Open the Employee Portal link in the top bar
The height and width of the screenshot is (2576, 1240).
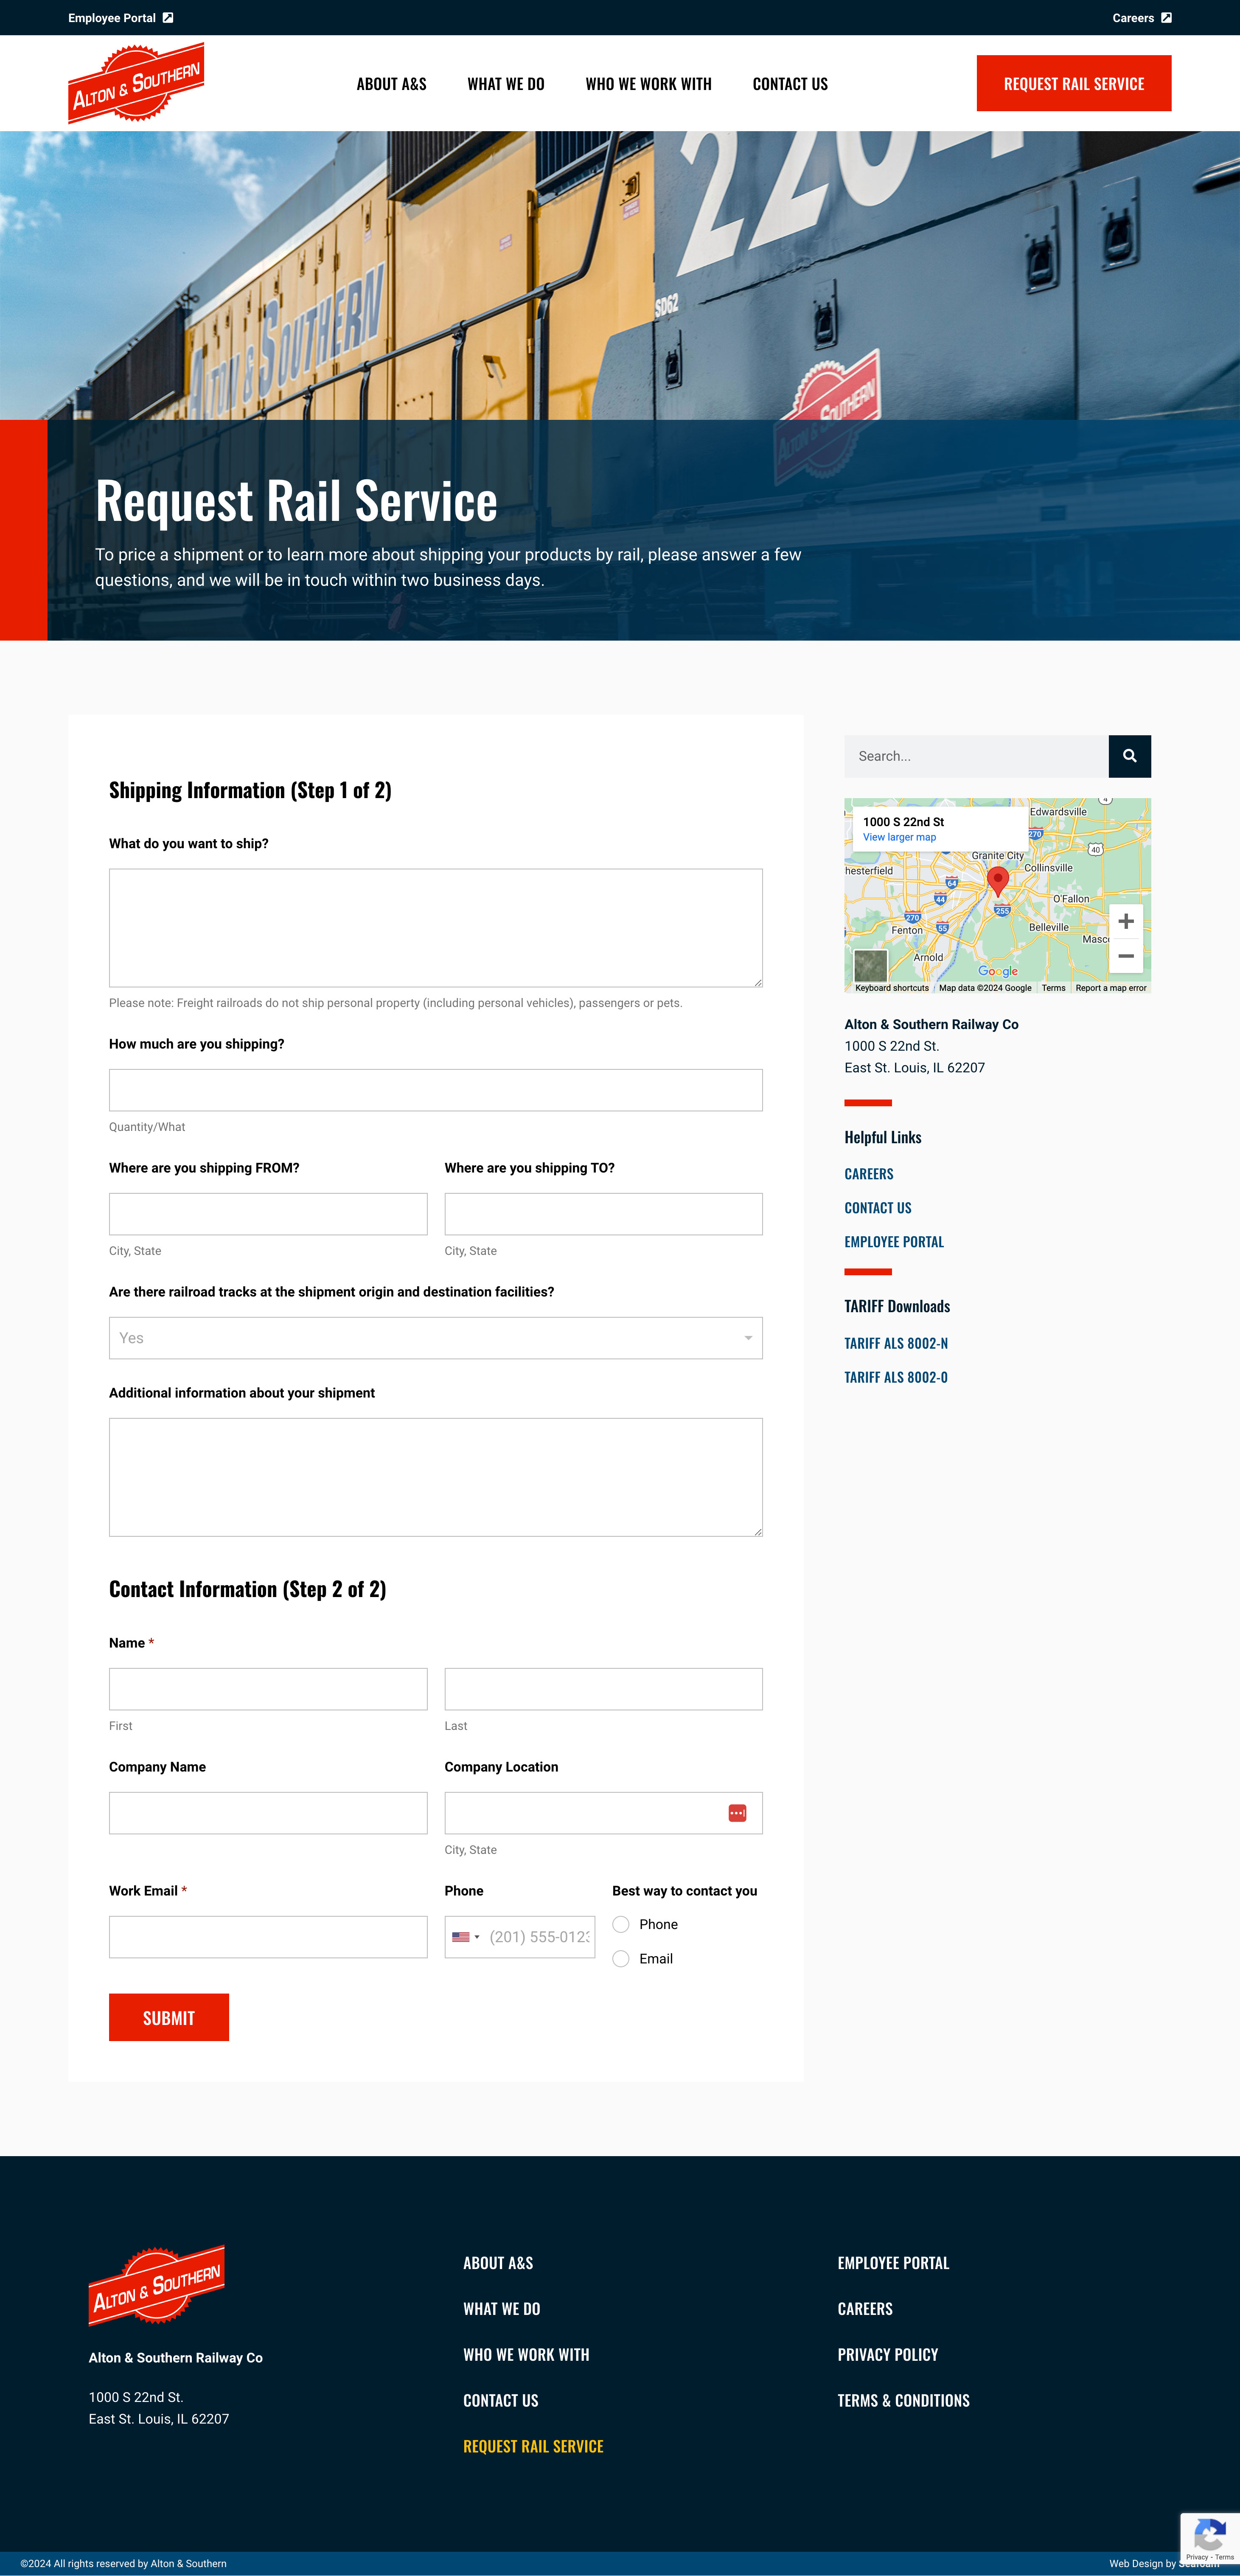pos(112,18)
